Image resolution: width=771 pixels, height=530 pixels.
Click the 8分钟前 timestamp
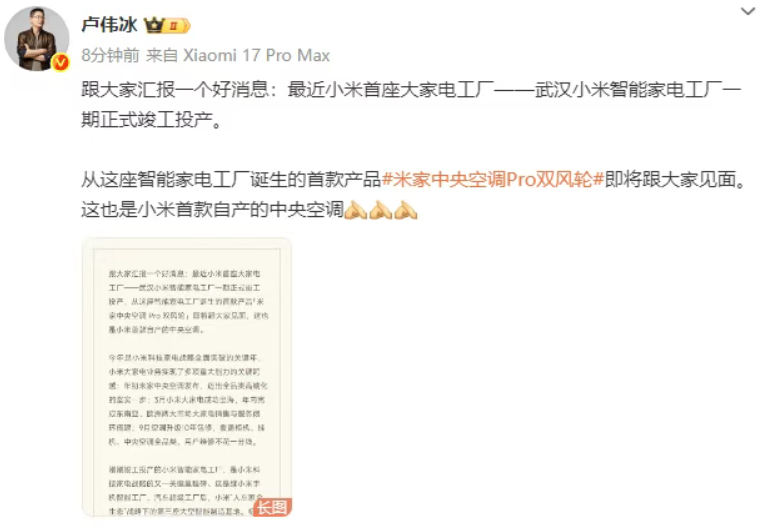pyautogui.click(x=111, y=55)
